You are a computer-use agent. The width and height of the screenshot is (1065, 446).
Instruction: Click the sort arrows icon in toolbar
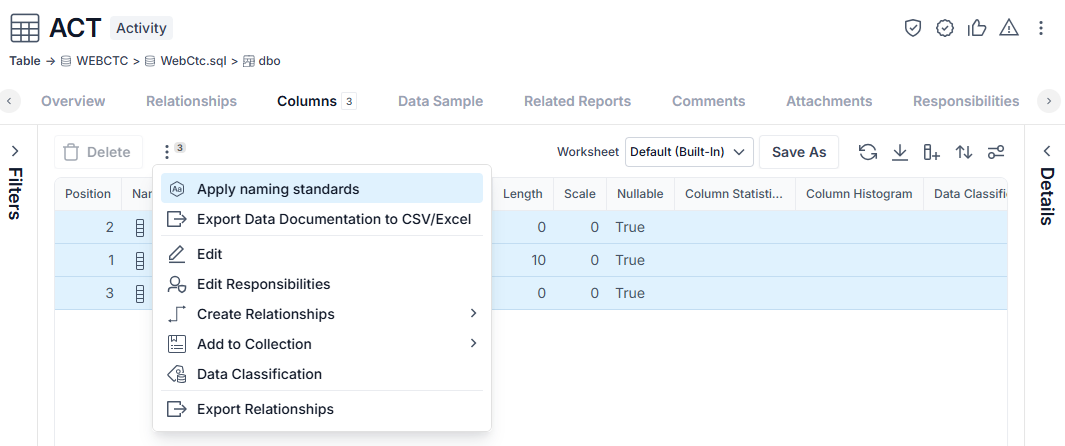964,152
